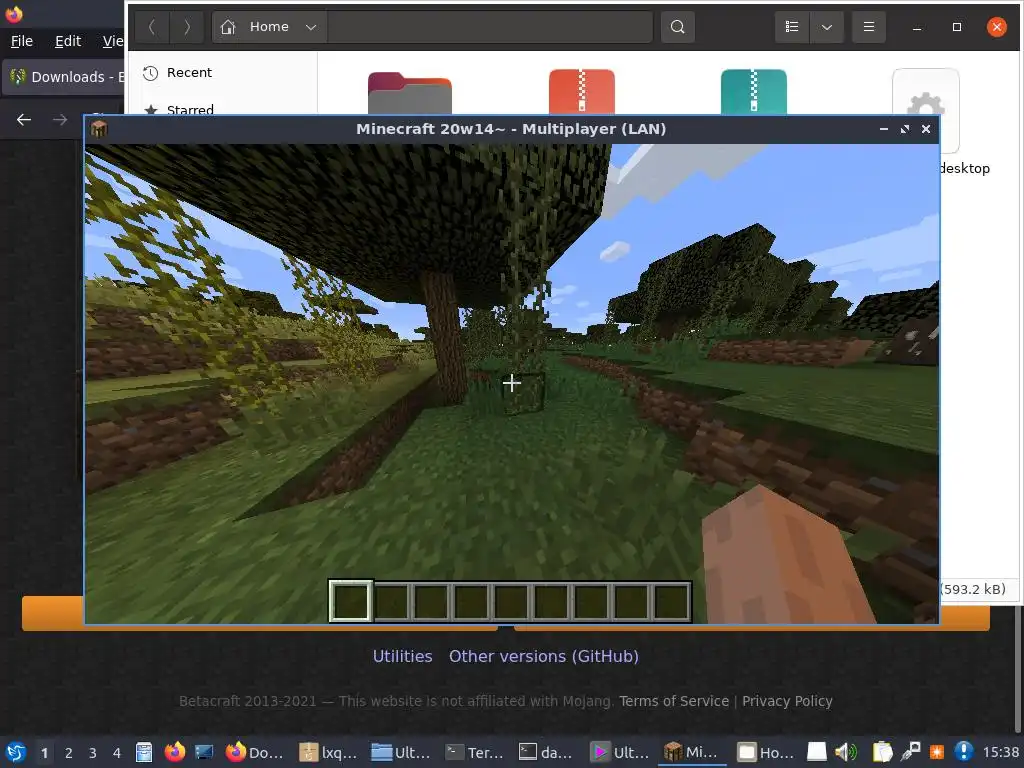Launch Firefox from taskbar quicklaunch
Image resolution: width=1024 pixels, height=768 pixels.
[174, 752]
